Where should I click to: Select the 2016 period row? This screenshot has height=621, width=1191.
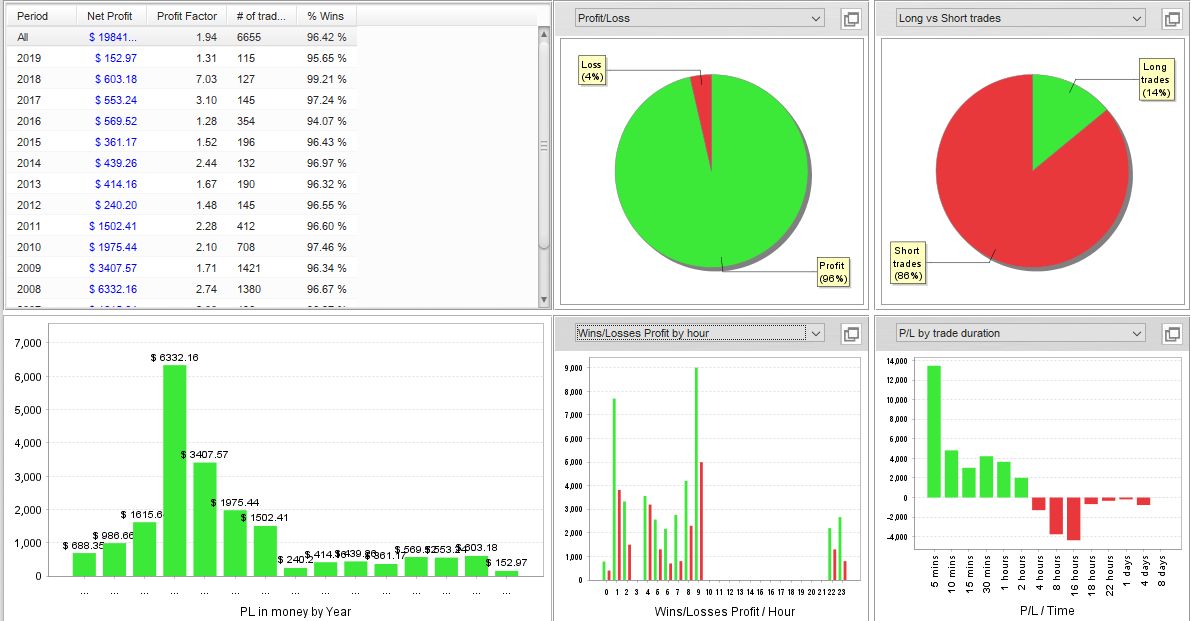point(182,121)
